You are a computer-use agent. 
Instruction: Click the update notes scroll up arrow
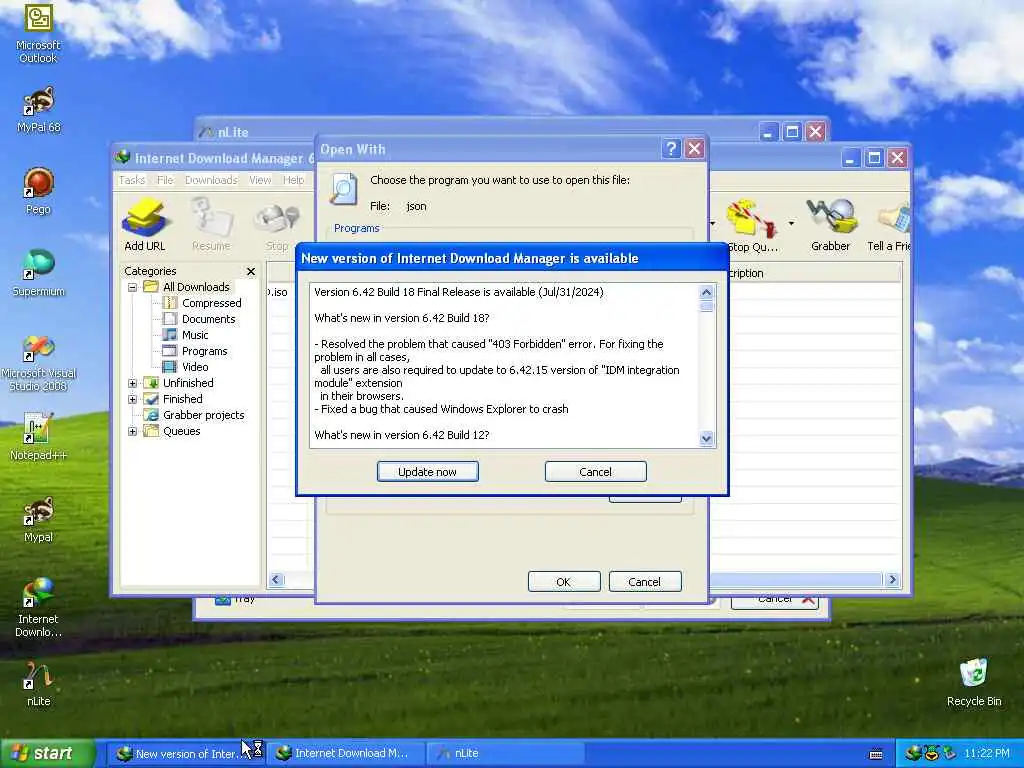706,292
